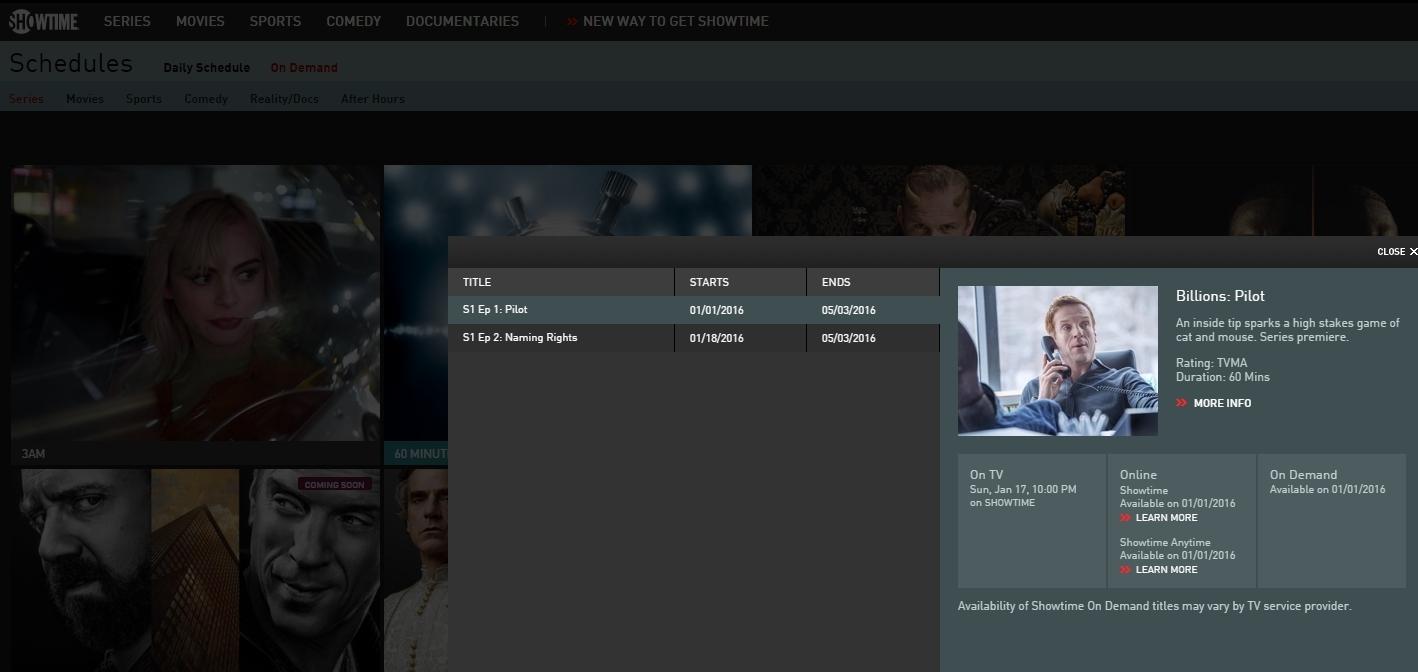Click the Duration: 60 Mins text

tap(1223, 377)
